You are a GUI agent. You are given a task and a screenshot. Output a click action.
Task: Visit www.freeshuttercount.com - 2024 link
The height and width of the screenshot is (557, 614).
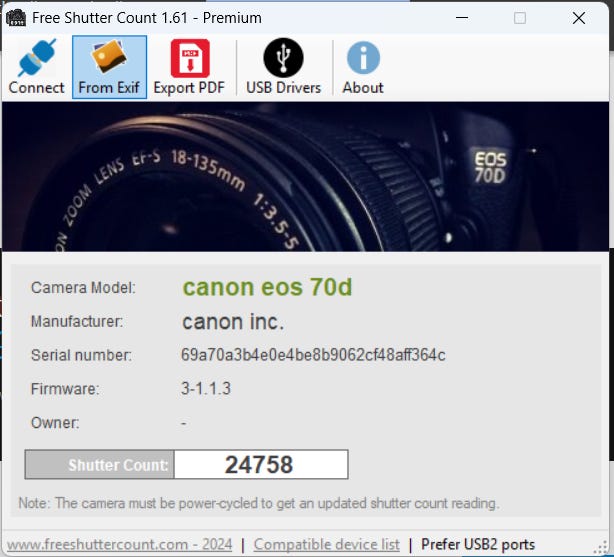coord(119,544)
